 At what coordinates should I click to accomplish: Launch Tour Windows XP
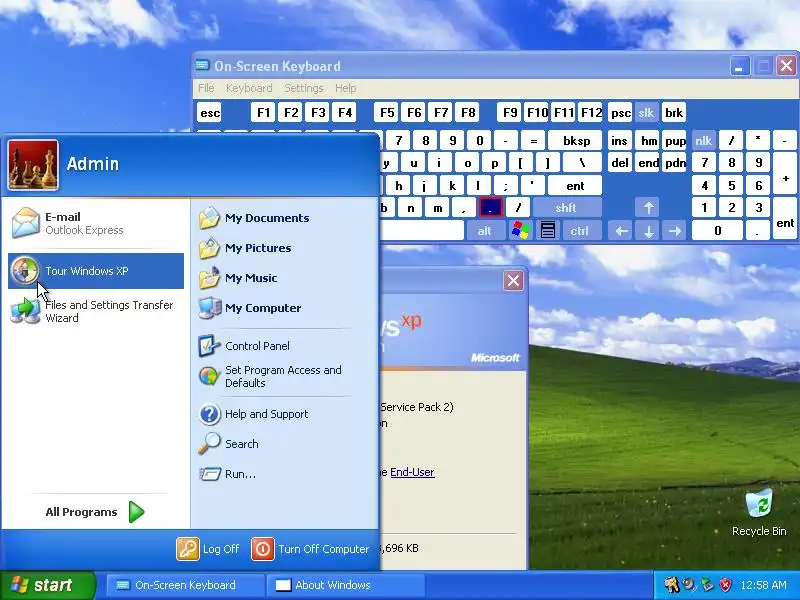click(x=96, y=271)
